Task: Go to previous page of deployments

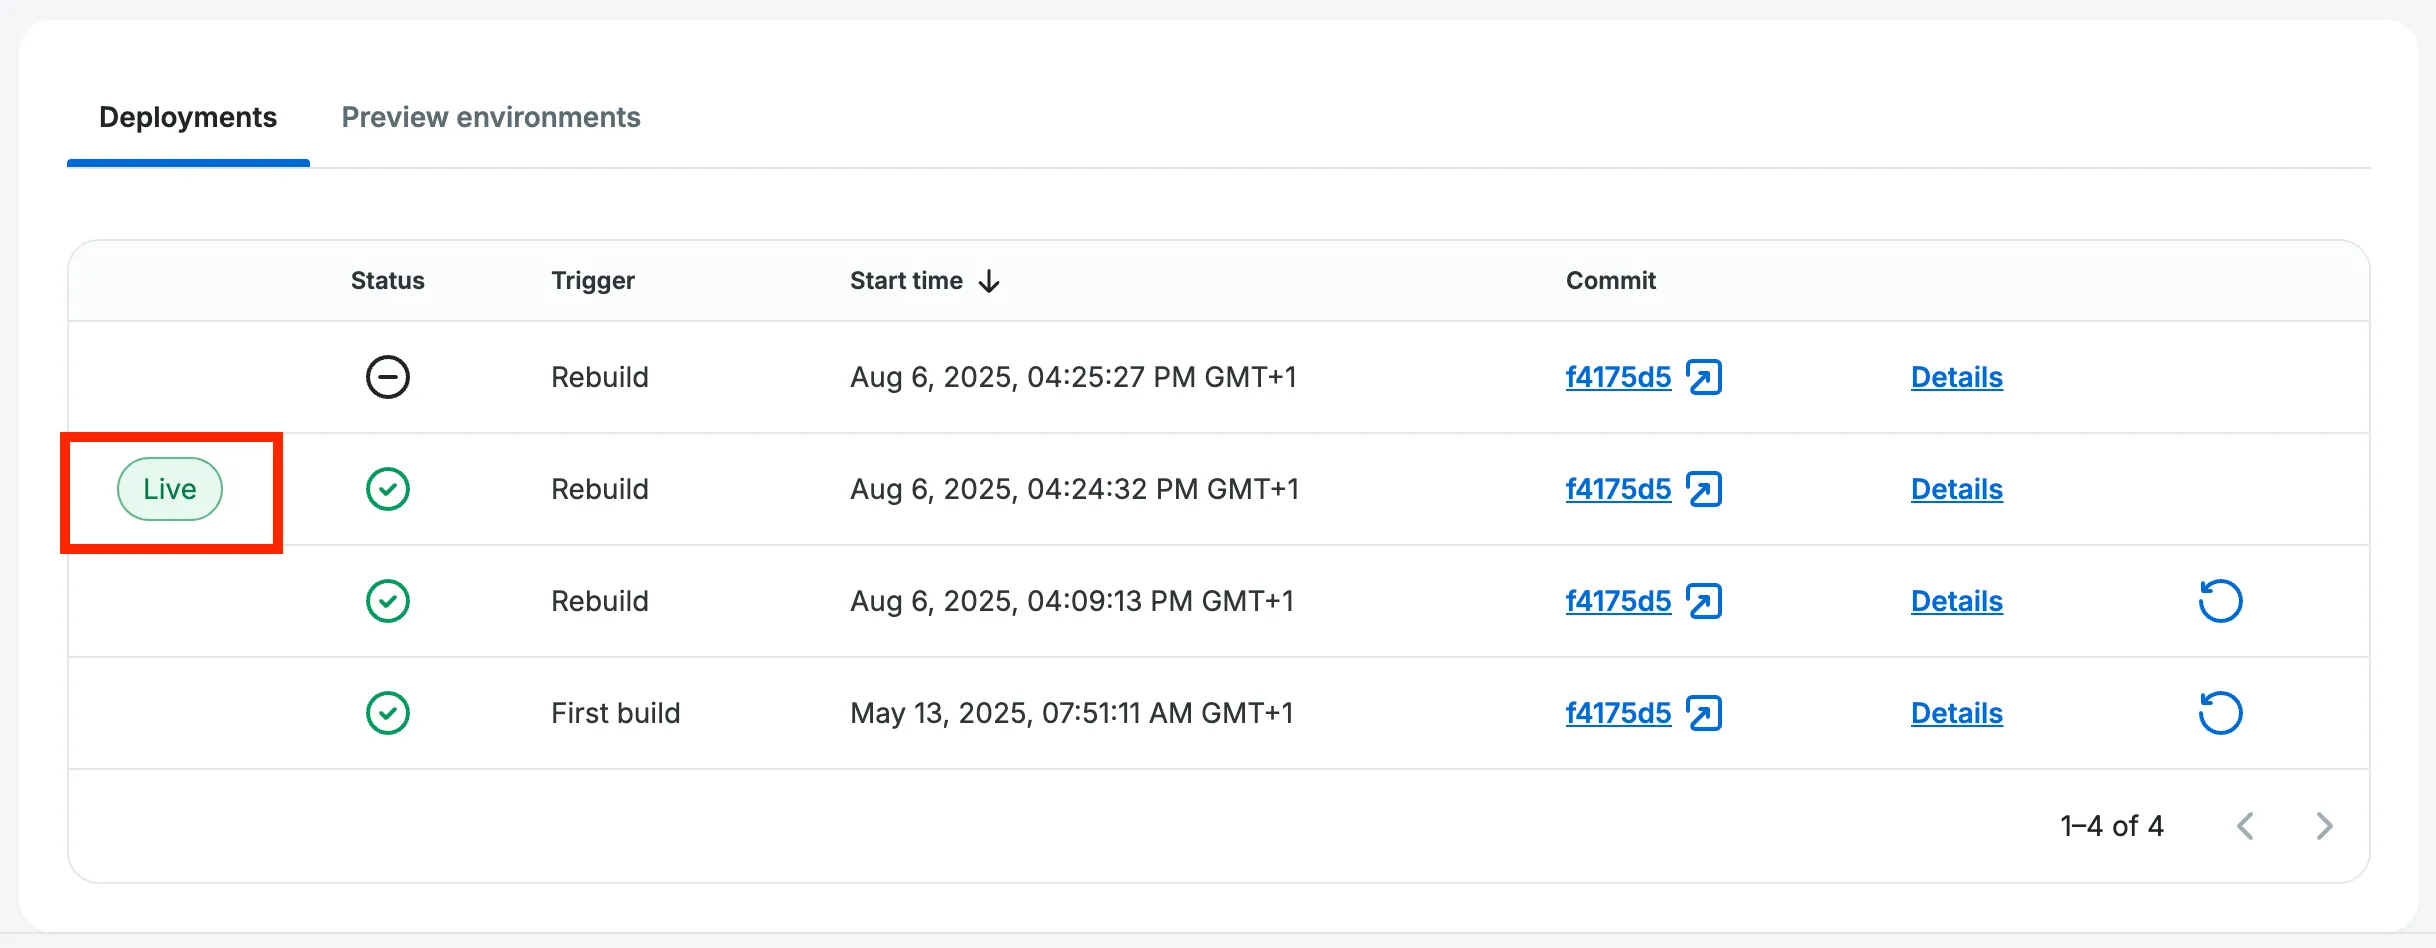Action: coord(2245,826)
